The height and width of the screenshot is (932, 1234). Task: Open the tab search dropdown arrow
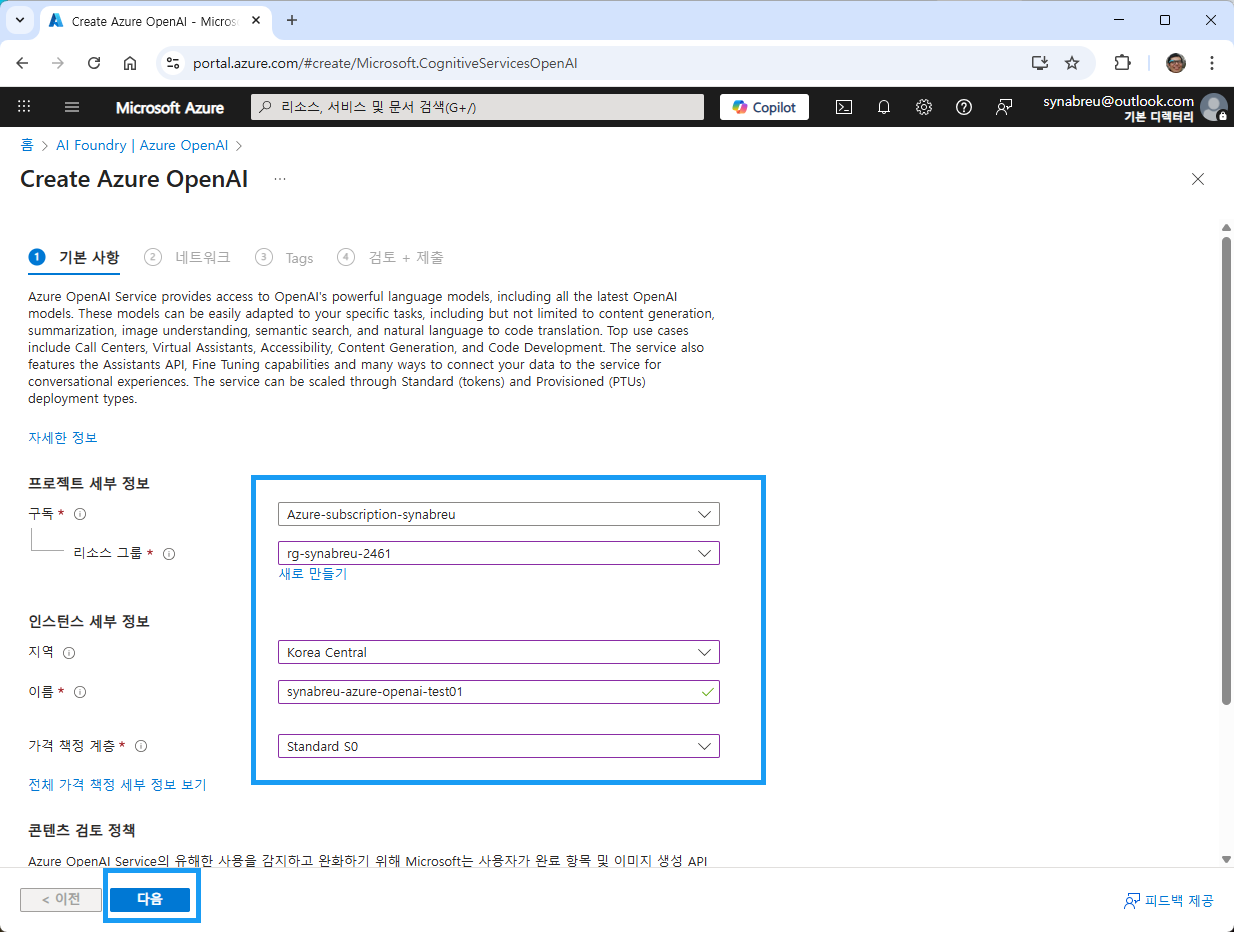19,20
